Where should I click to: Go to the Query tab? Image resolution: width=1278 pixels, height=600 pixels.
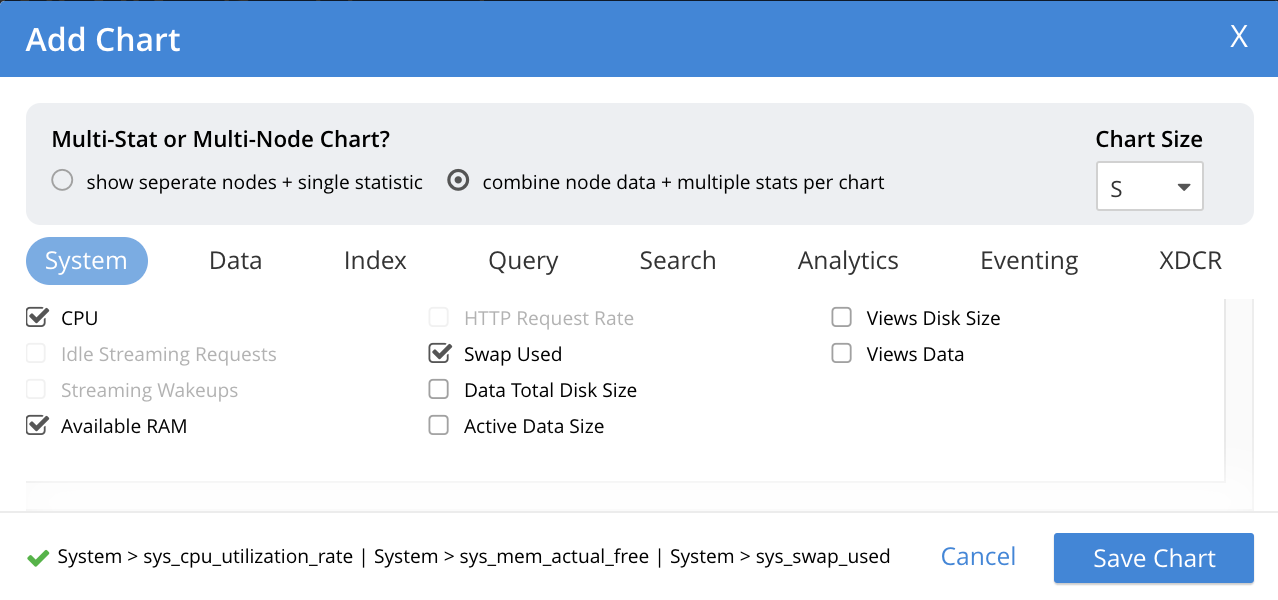coord(523,261)
